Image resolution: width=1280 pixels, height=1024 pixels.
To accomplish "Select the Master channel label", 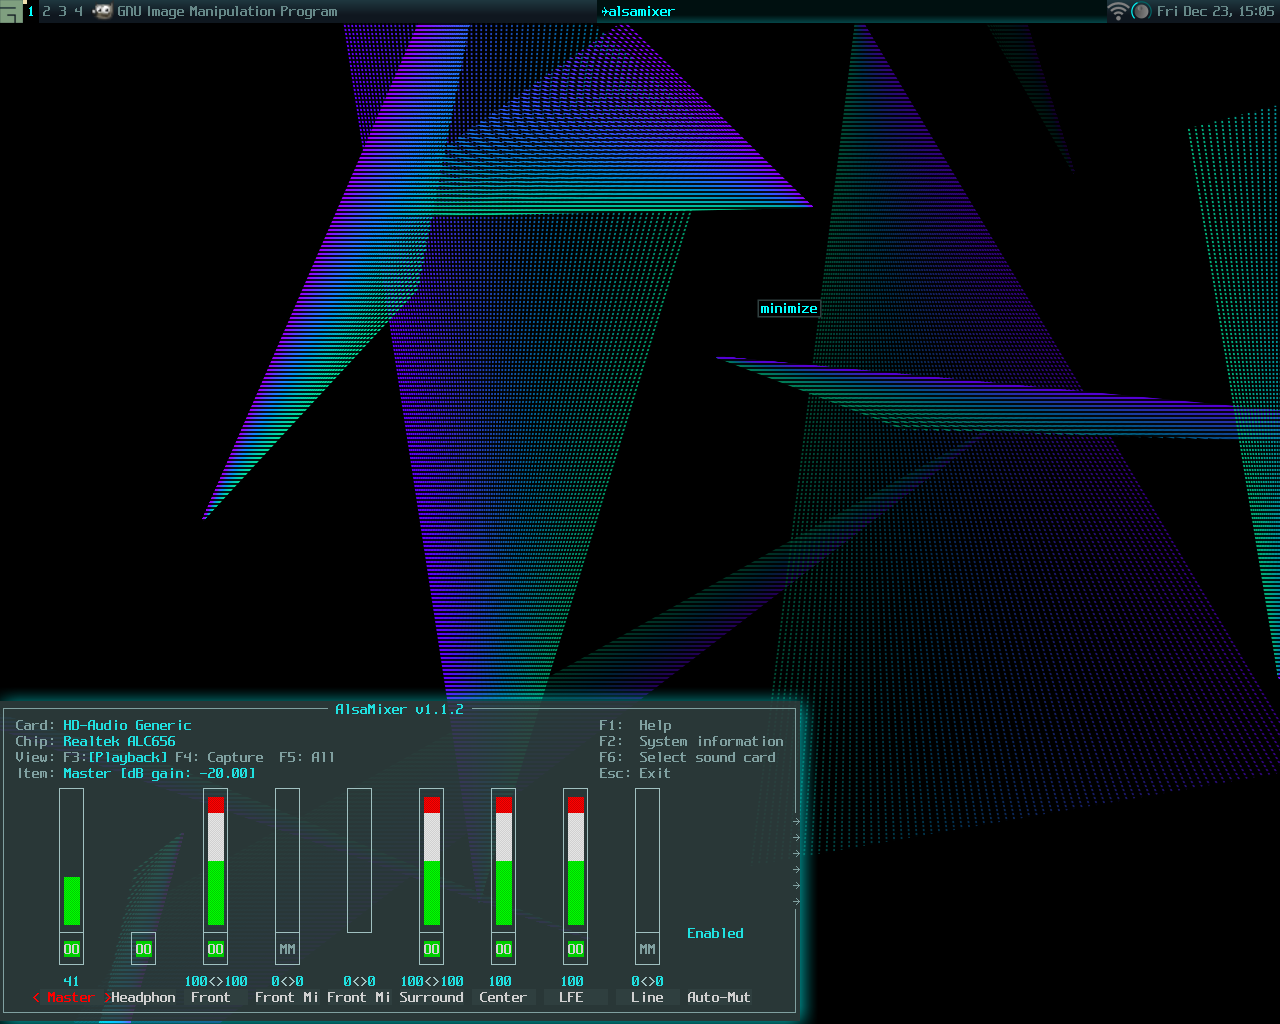I will 70,998.
